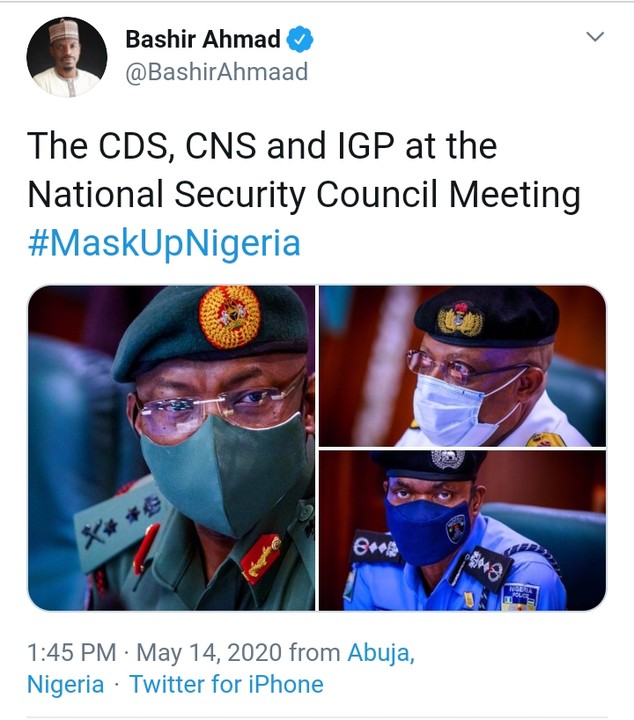Open the army officer photo on the left
The image size is (634, 720).
[x=171, y=447]
